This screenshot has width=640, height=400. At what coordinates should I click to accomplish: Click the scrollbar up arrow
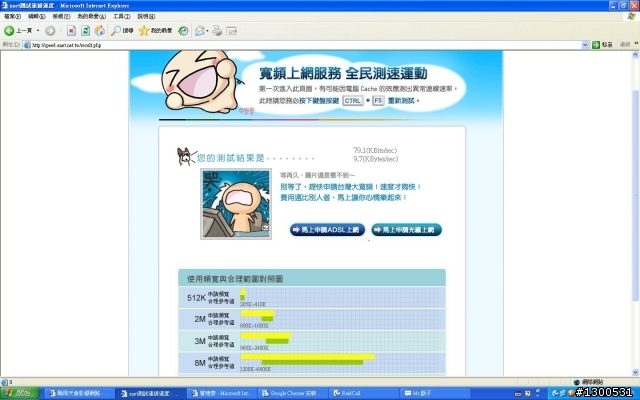tap(636, 54)
